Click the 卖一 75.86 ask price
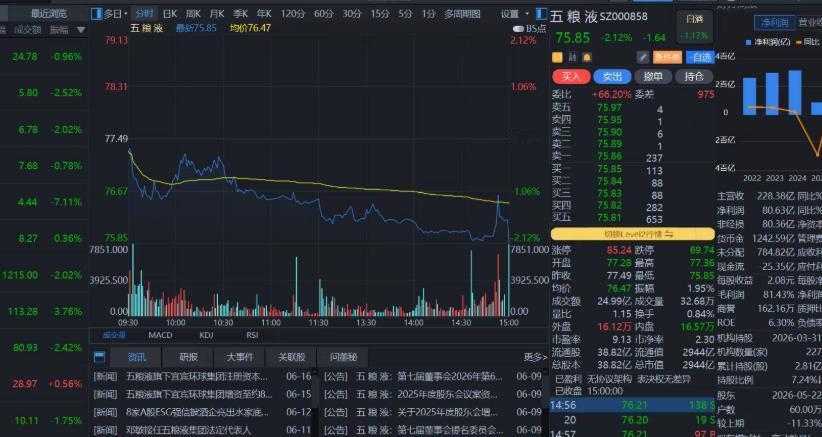This screenshot has width=822, height=437. (610, 156)
